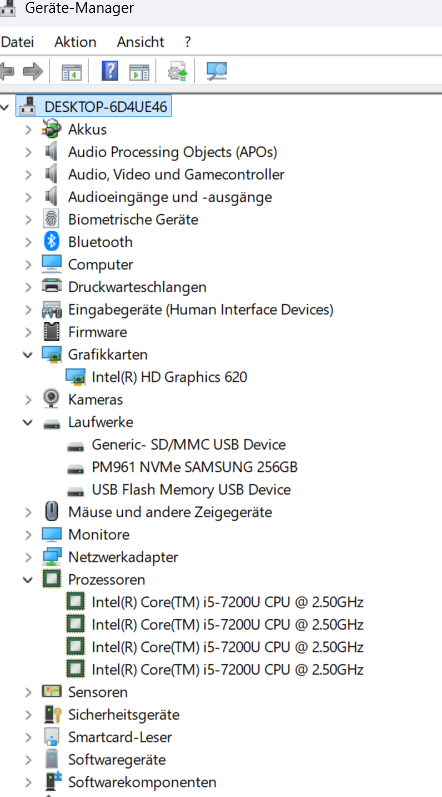
Task: Expand the Akkus category
Action: (x=28, y=130)
